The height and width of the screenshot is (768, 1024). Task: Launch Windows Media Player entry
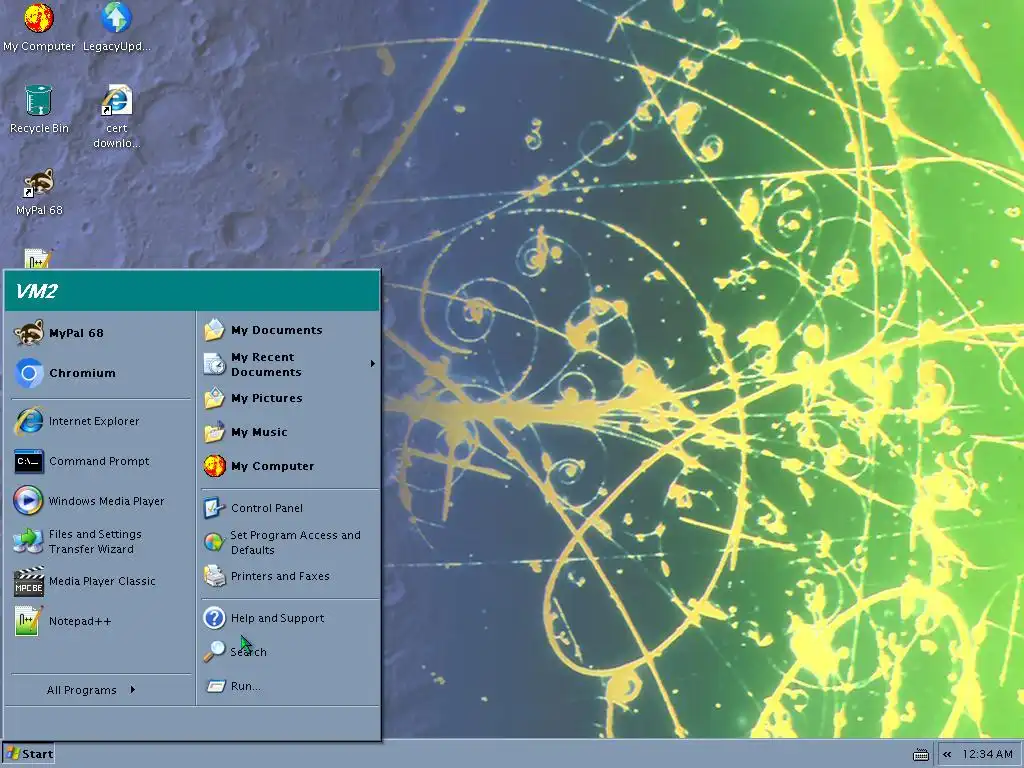[100, 501]
